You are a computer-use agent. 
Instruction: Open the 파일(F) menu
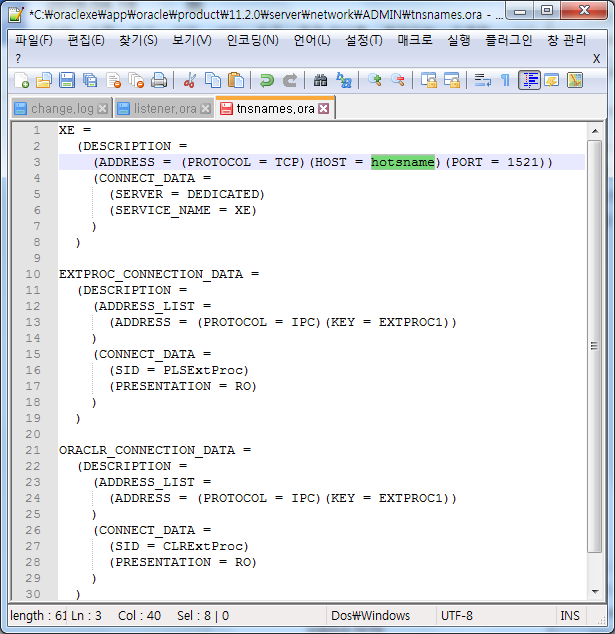coord(34,40)
